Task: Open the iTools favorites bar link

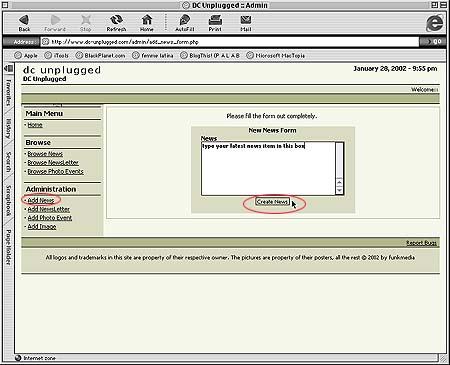Action: point(57,55)
